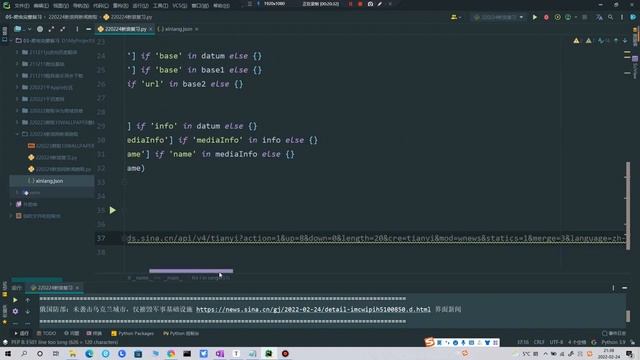Viewport: 640px width, 360px height.
Task: Open the profiler run icon
Action: pos(568,17)
